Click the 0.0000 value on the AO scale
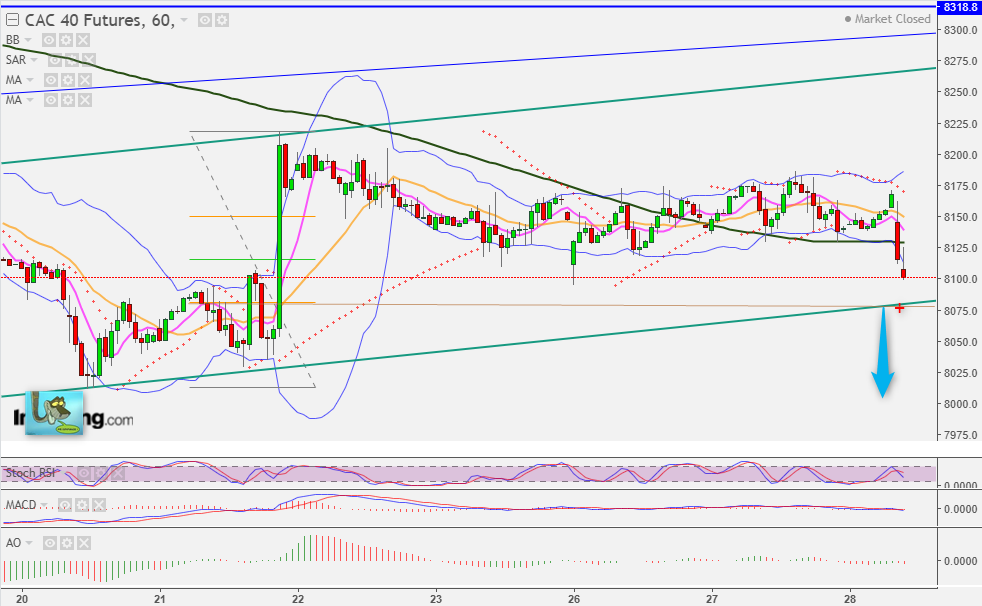 961,561
